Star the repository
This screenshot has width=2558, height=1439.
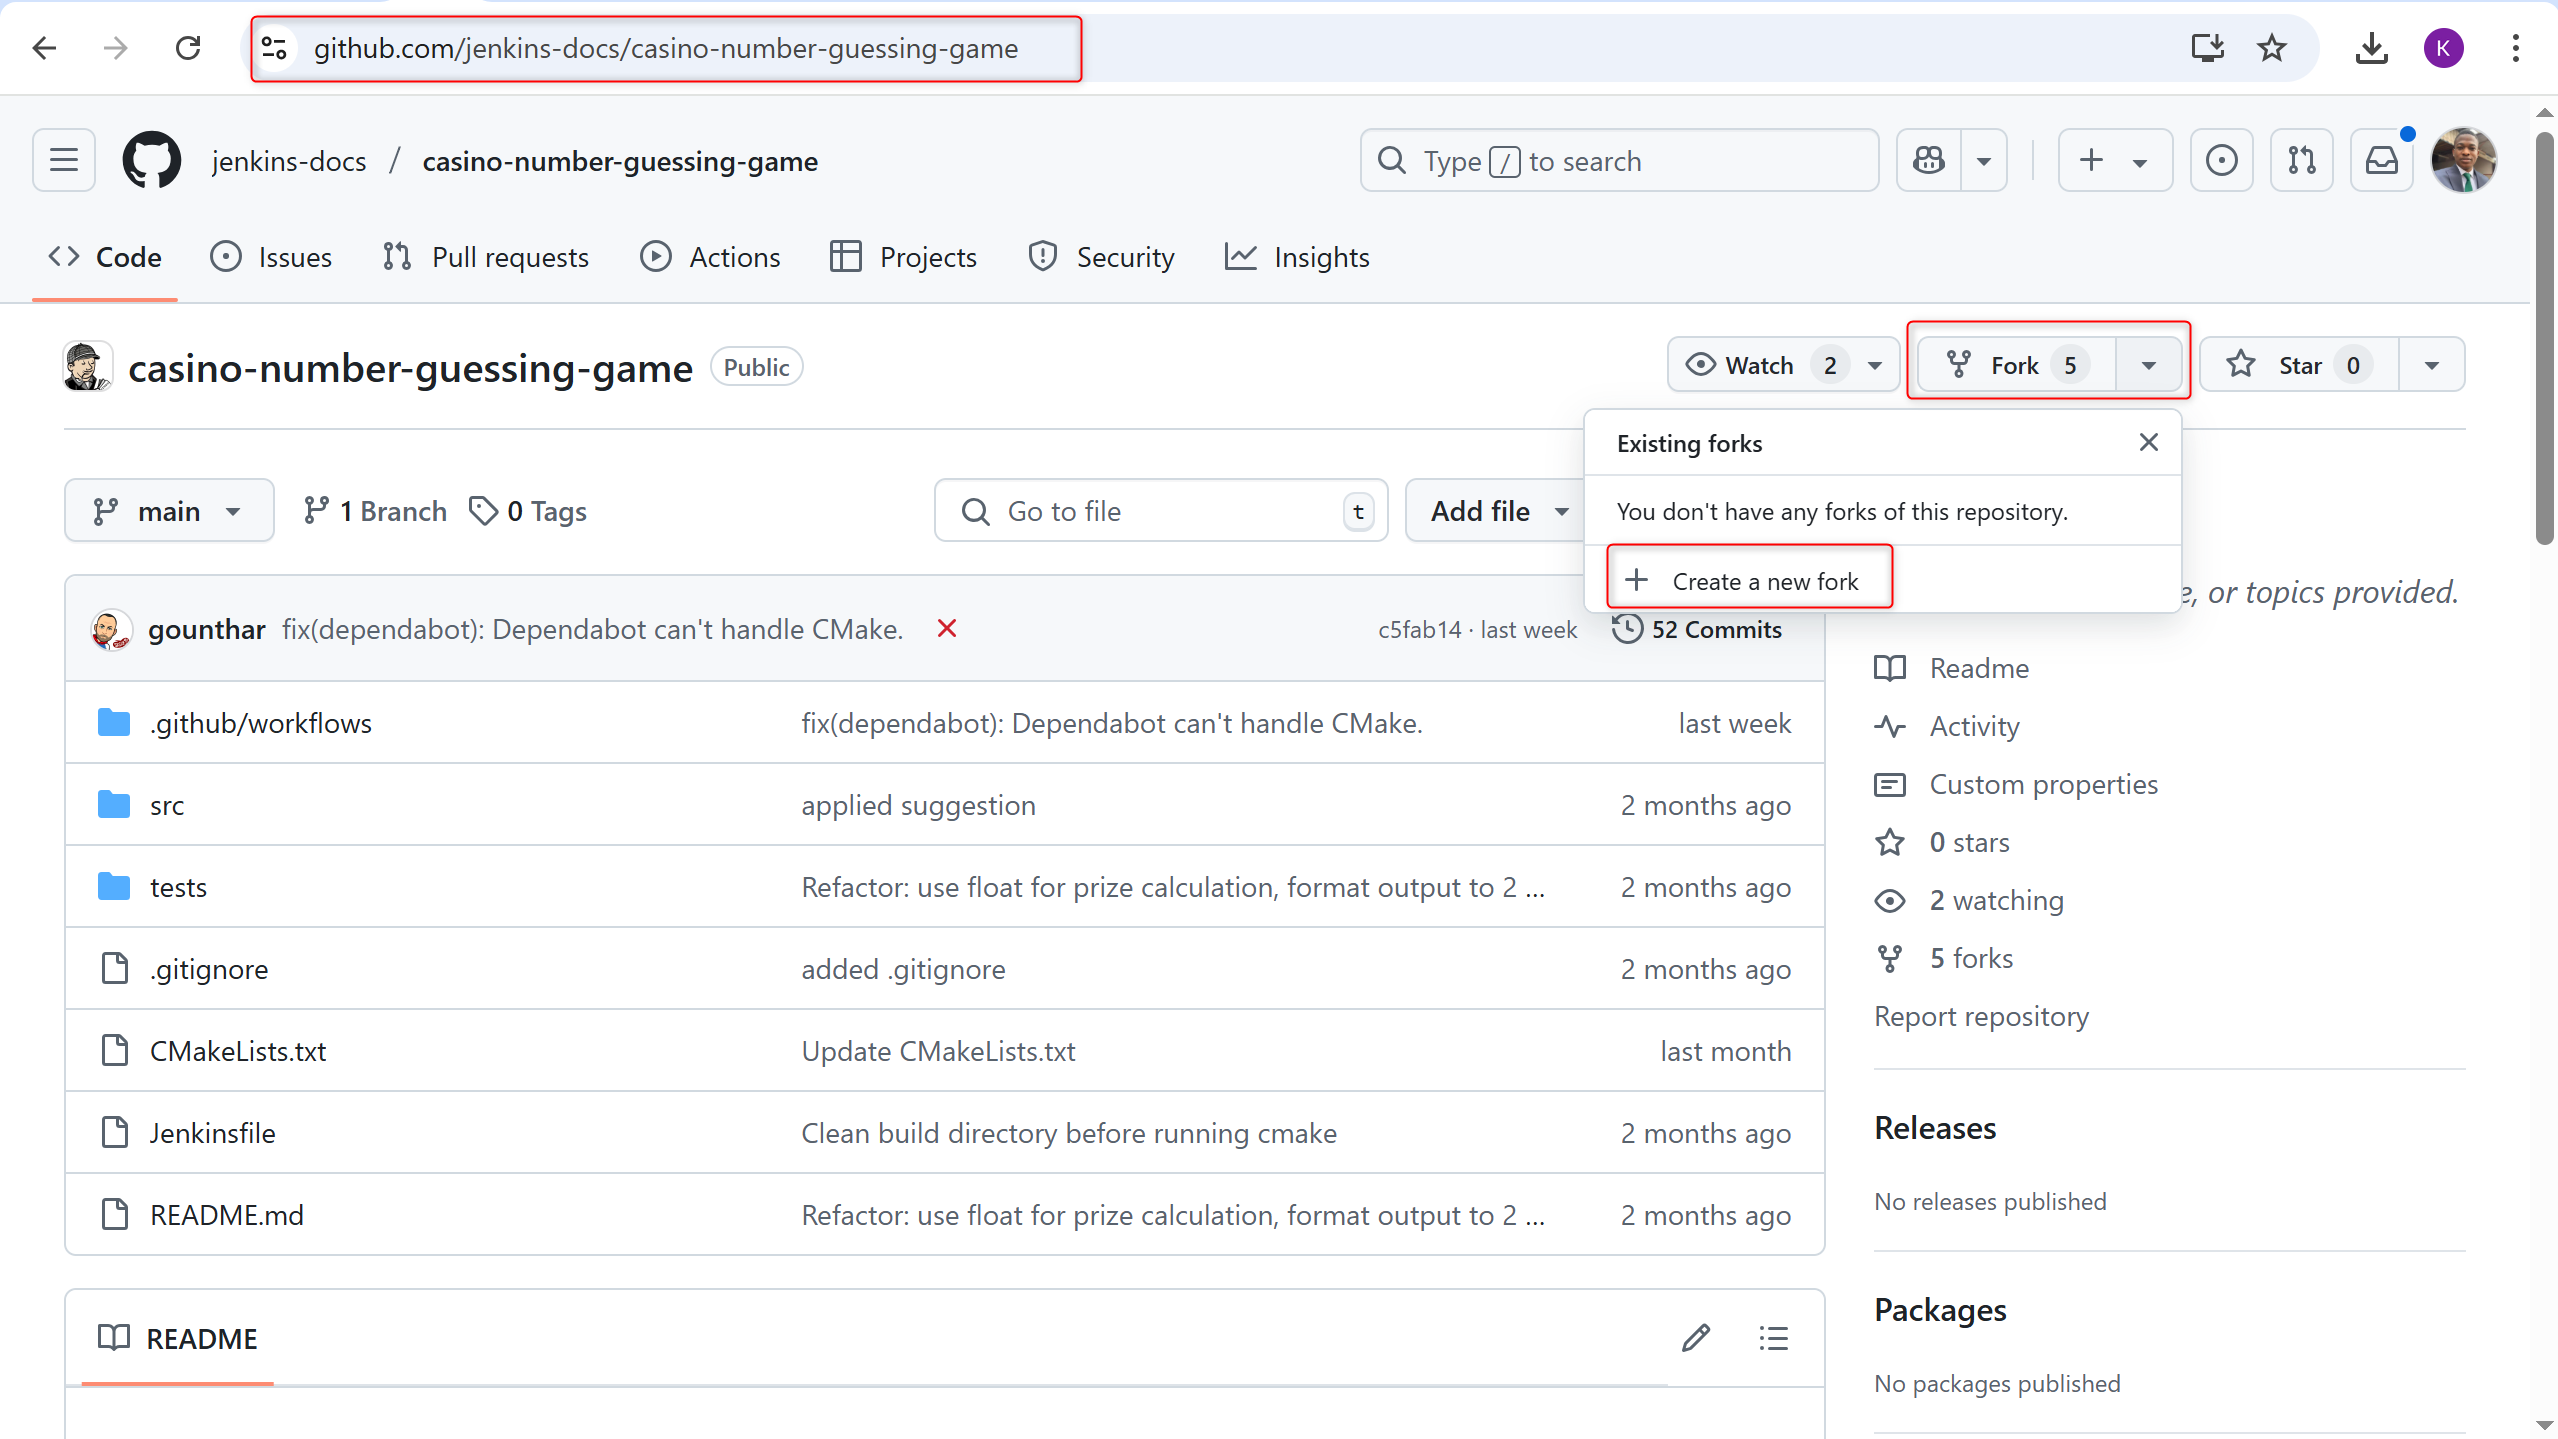click(2299, 365)
